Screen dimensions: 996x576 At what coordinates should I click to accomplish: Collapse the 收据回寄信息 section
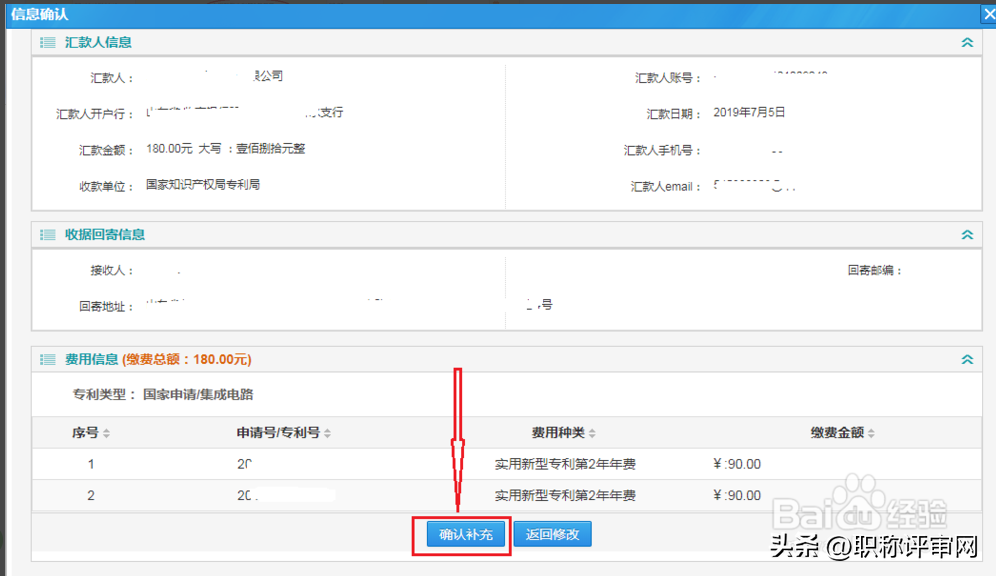[x=966, y=234]
